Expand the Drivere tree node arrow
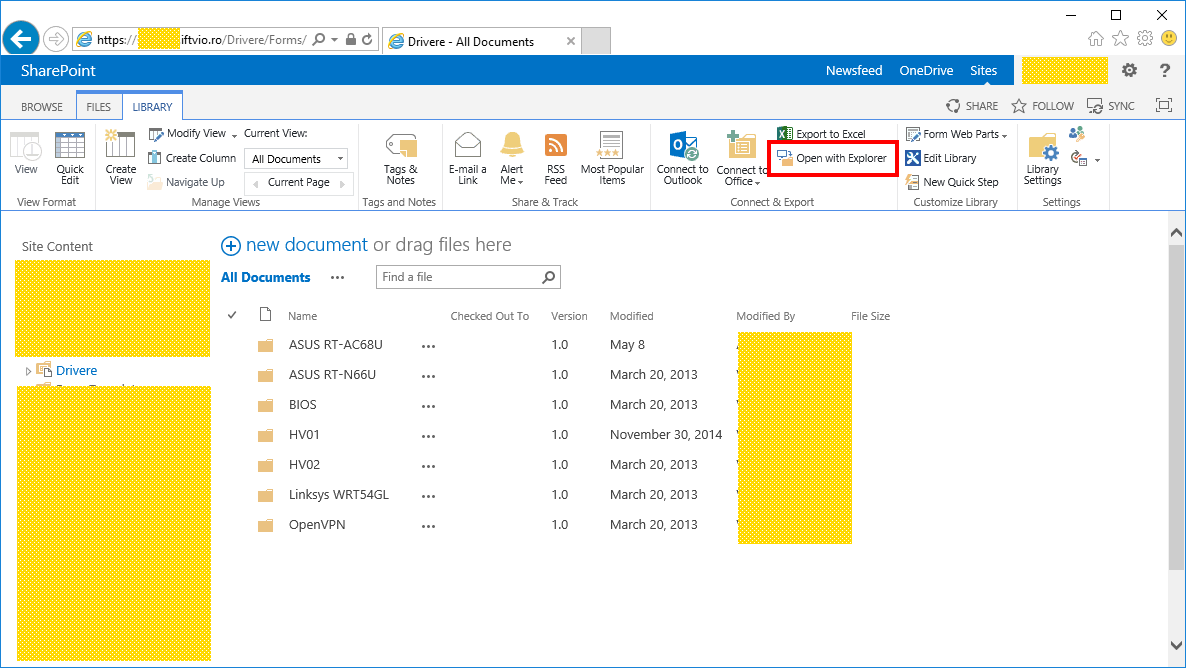This screenshot has width=1186, height=668. (x=28, y=371)
